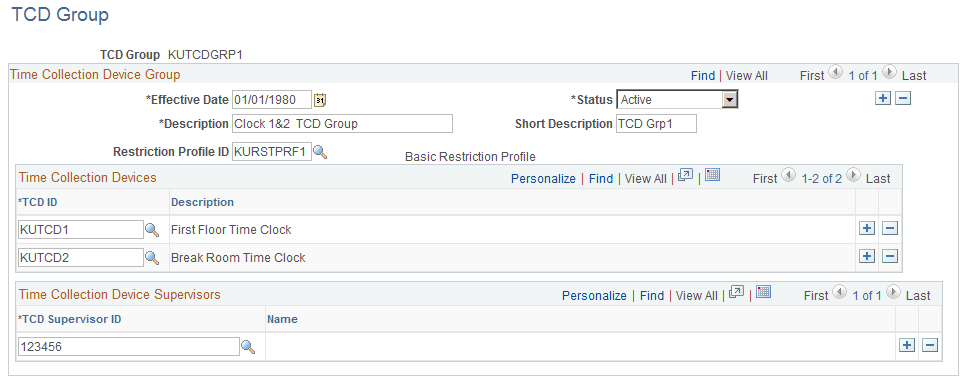The height and width of the screenshot is (379, 966).
Task: Show next rows in Time Collection Devices
Action: click(x=853, y=176)
